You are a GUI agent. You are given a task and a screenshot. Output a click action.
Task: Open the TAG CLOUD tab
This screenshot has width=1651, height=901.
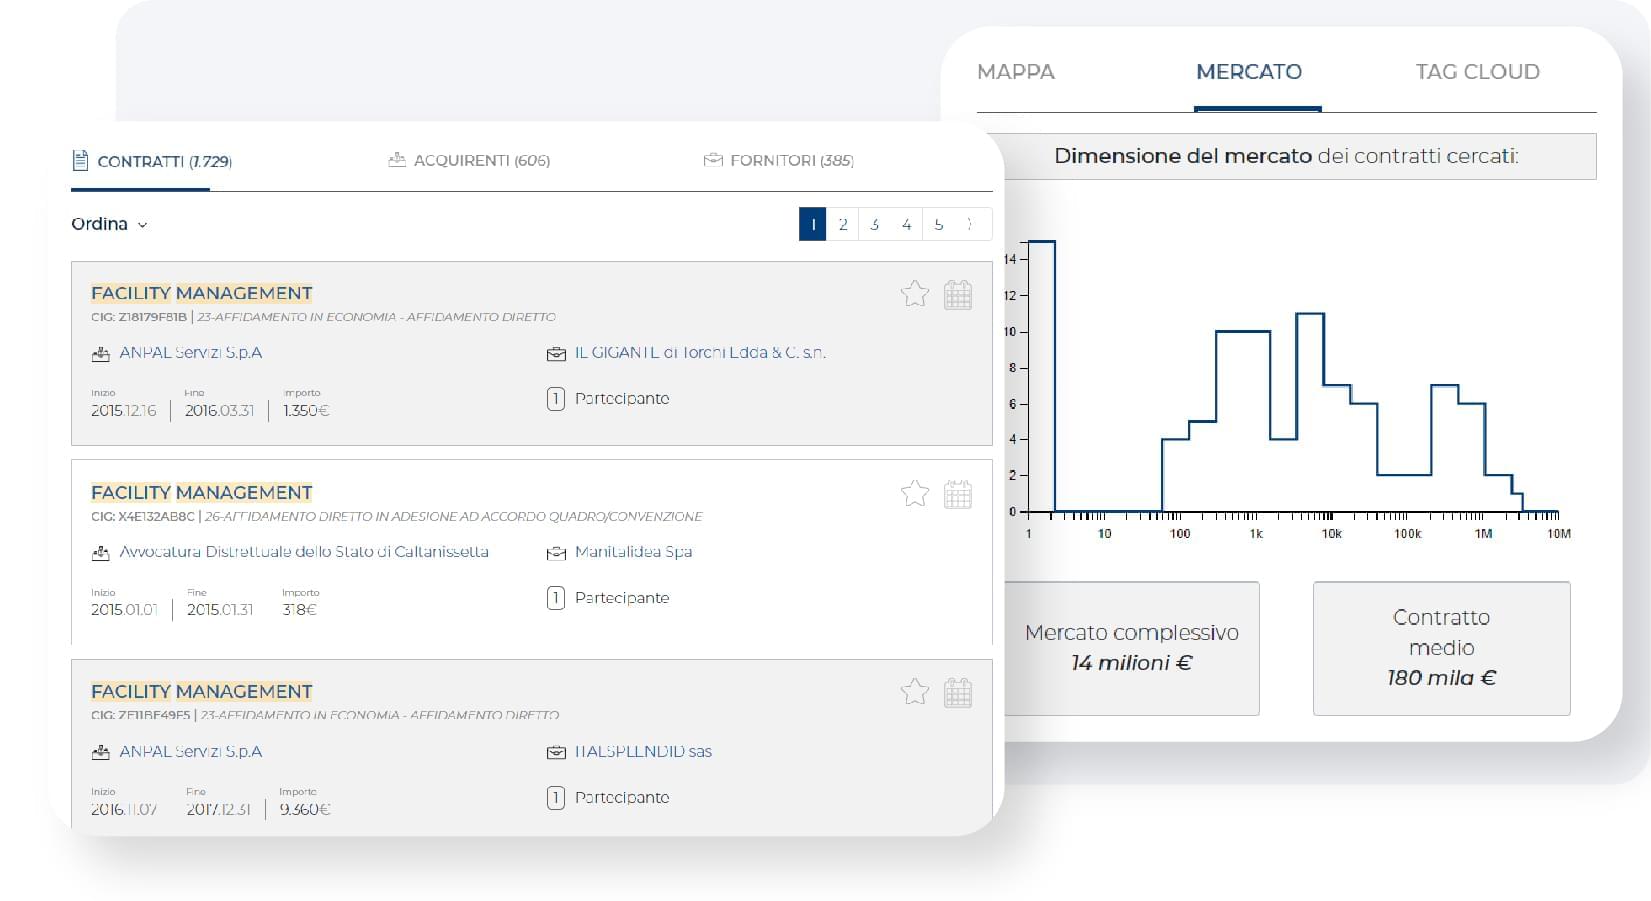coord(1476,72)
